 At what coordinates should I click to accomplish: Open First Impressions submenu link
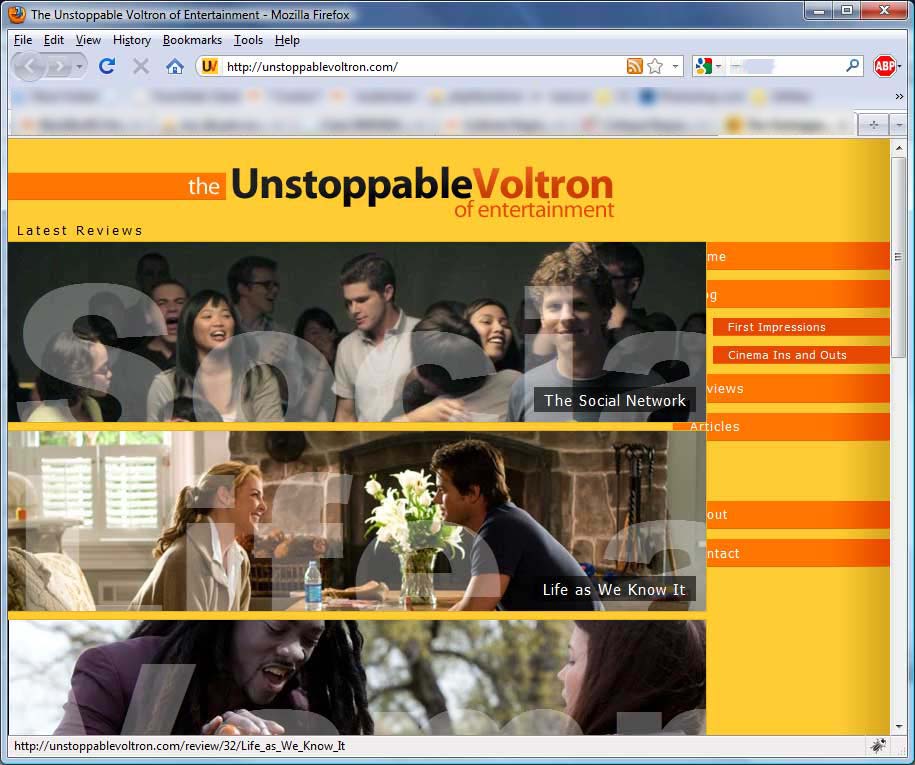[801, 327]
